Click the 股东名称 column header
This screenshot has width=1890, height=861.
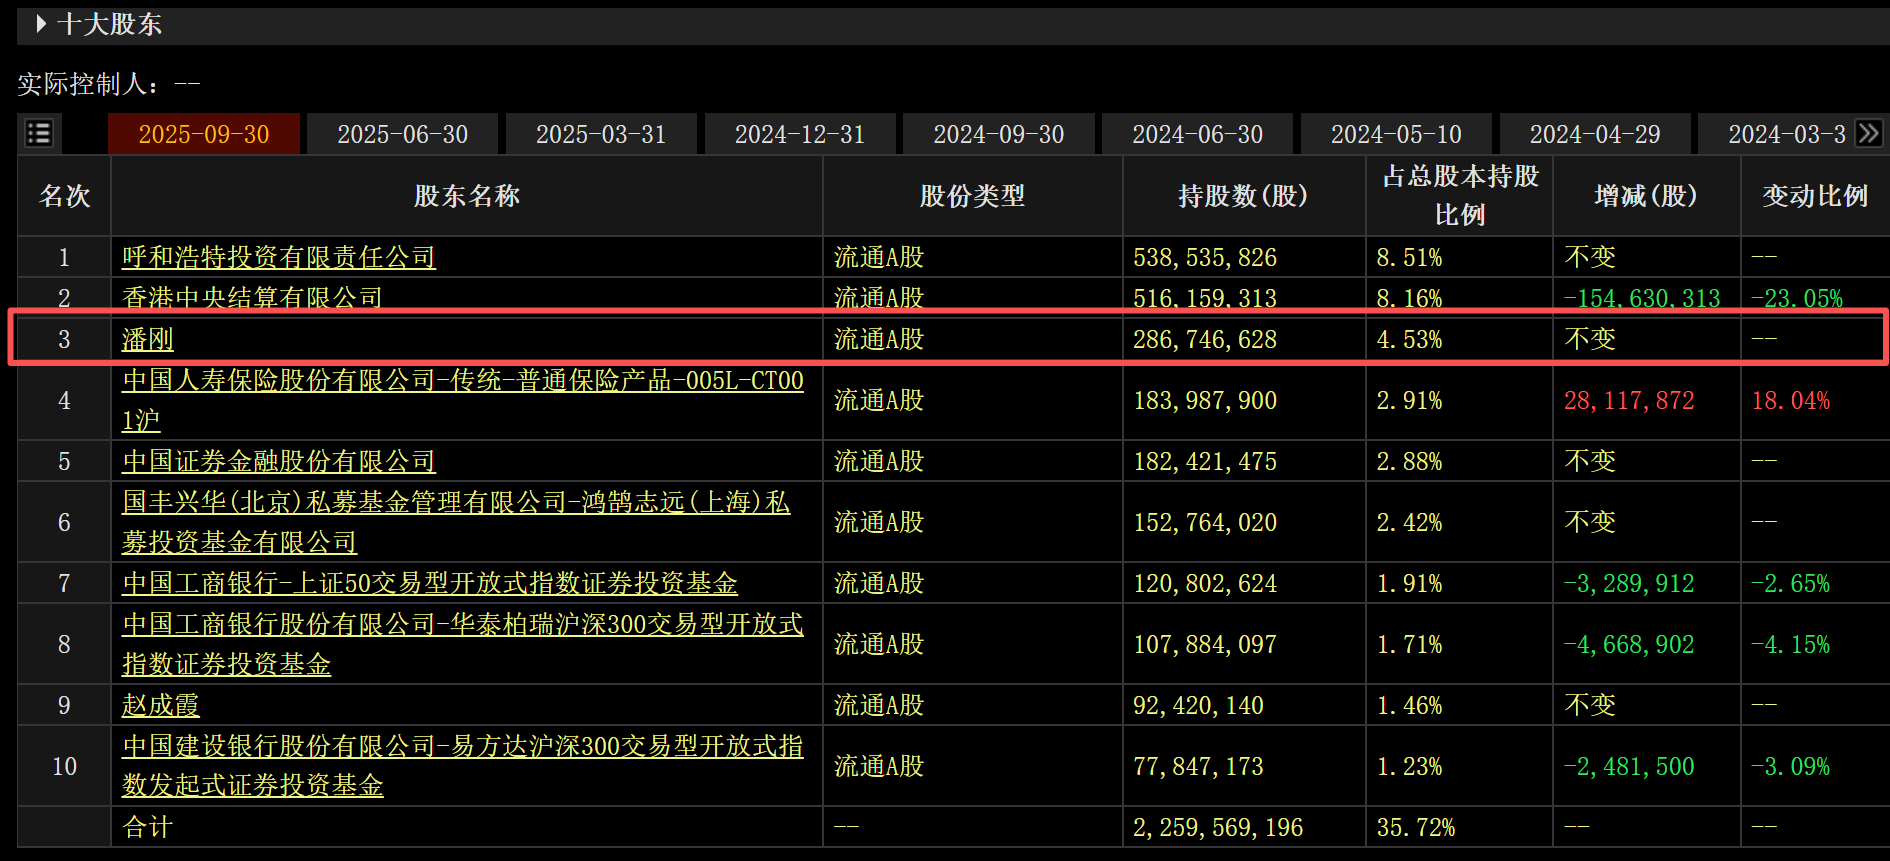(x=467, y=196)
